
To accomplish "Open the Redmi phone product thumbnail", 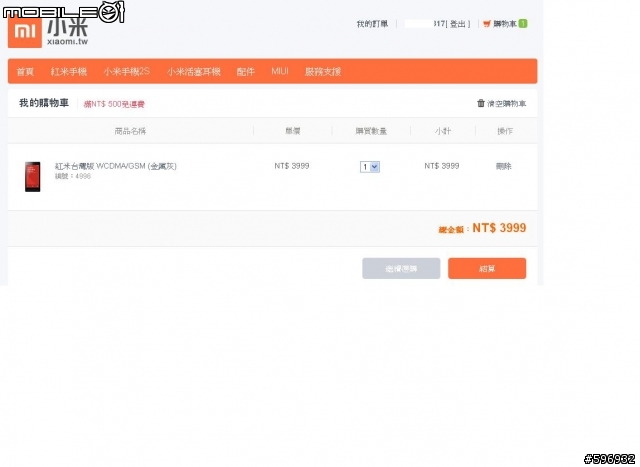I will [33, 177].
